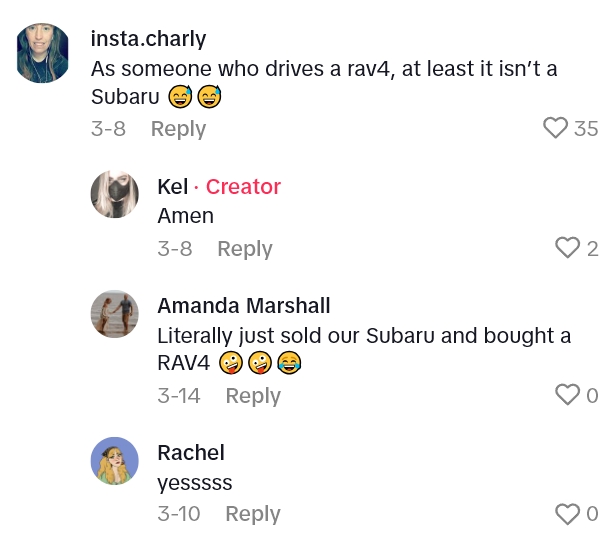
Task: Visit Kel's profile via username
Action: [x=172, y=187]
